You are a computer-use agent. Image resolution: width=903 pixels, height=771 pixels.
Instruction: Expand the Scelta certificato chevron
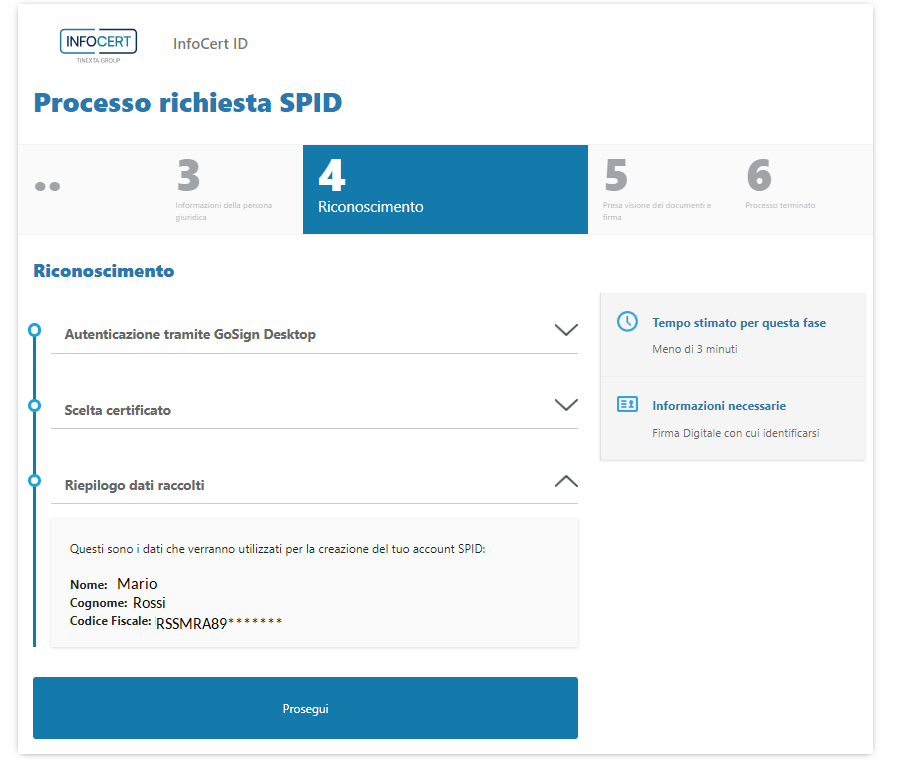point(566,405)
